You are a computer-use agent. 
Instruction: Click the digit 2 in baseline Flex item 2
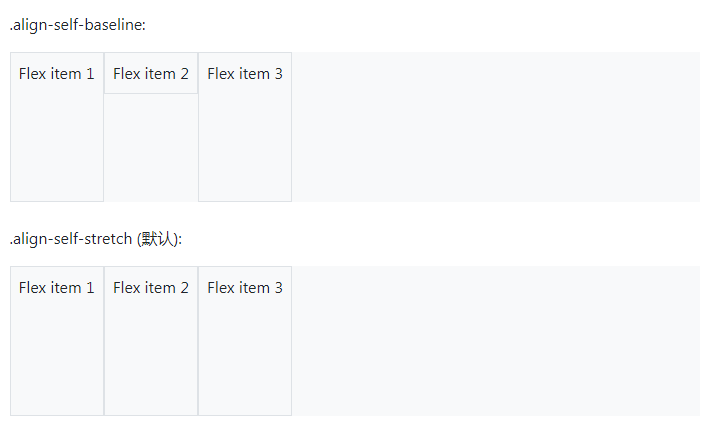click(x=184, y=74)
